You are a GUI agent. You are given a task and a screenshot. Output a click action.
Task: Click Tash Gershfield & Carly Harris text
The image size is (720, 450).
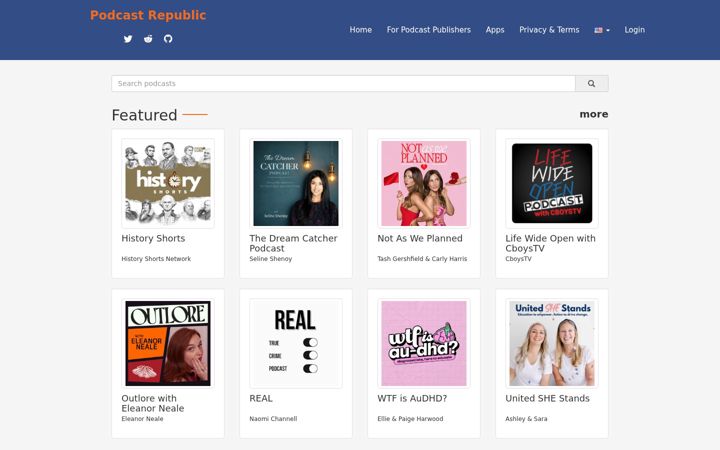422,259
